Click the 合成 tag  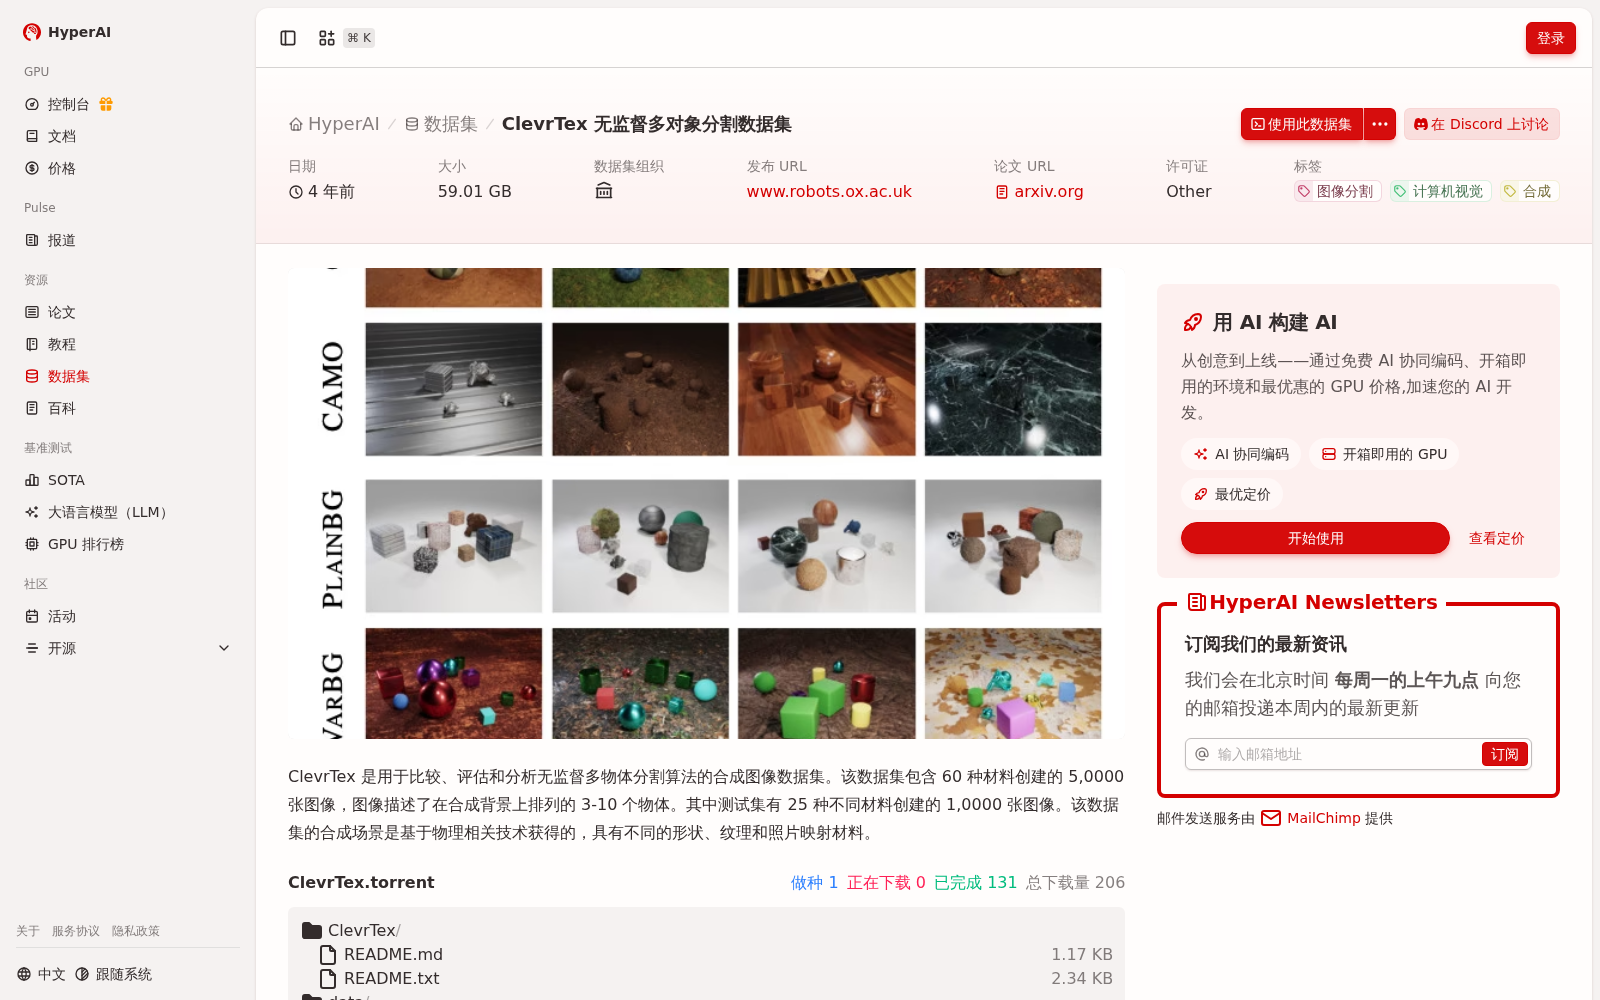click(1529, 191)
